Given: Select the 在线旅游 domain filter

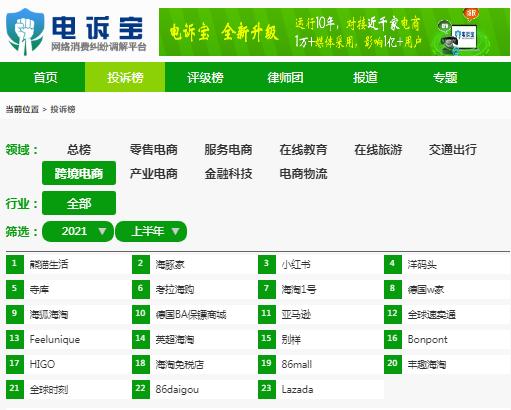Looking at the screenshot, I should (x=378, y=150).
